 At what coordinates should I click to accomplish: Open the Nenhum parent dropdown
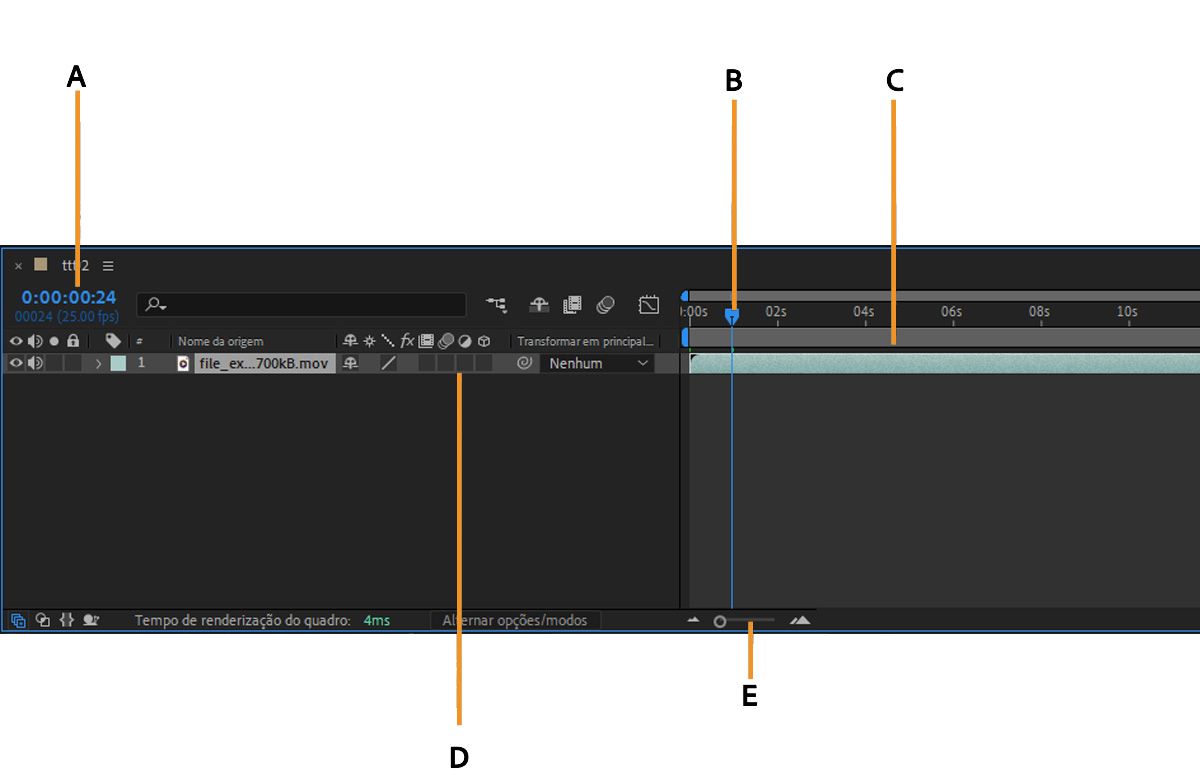click(597, 364)
